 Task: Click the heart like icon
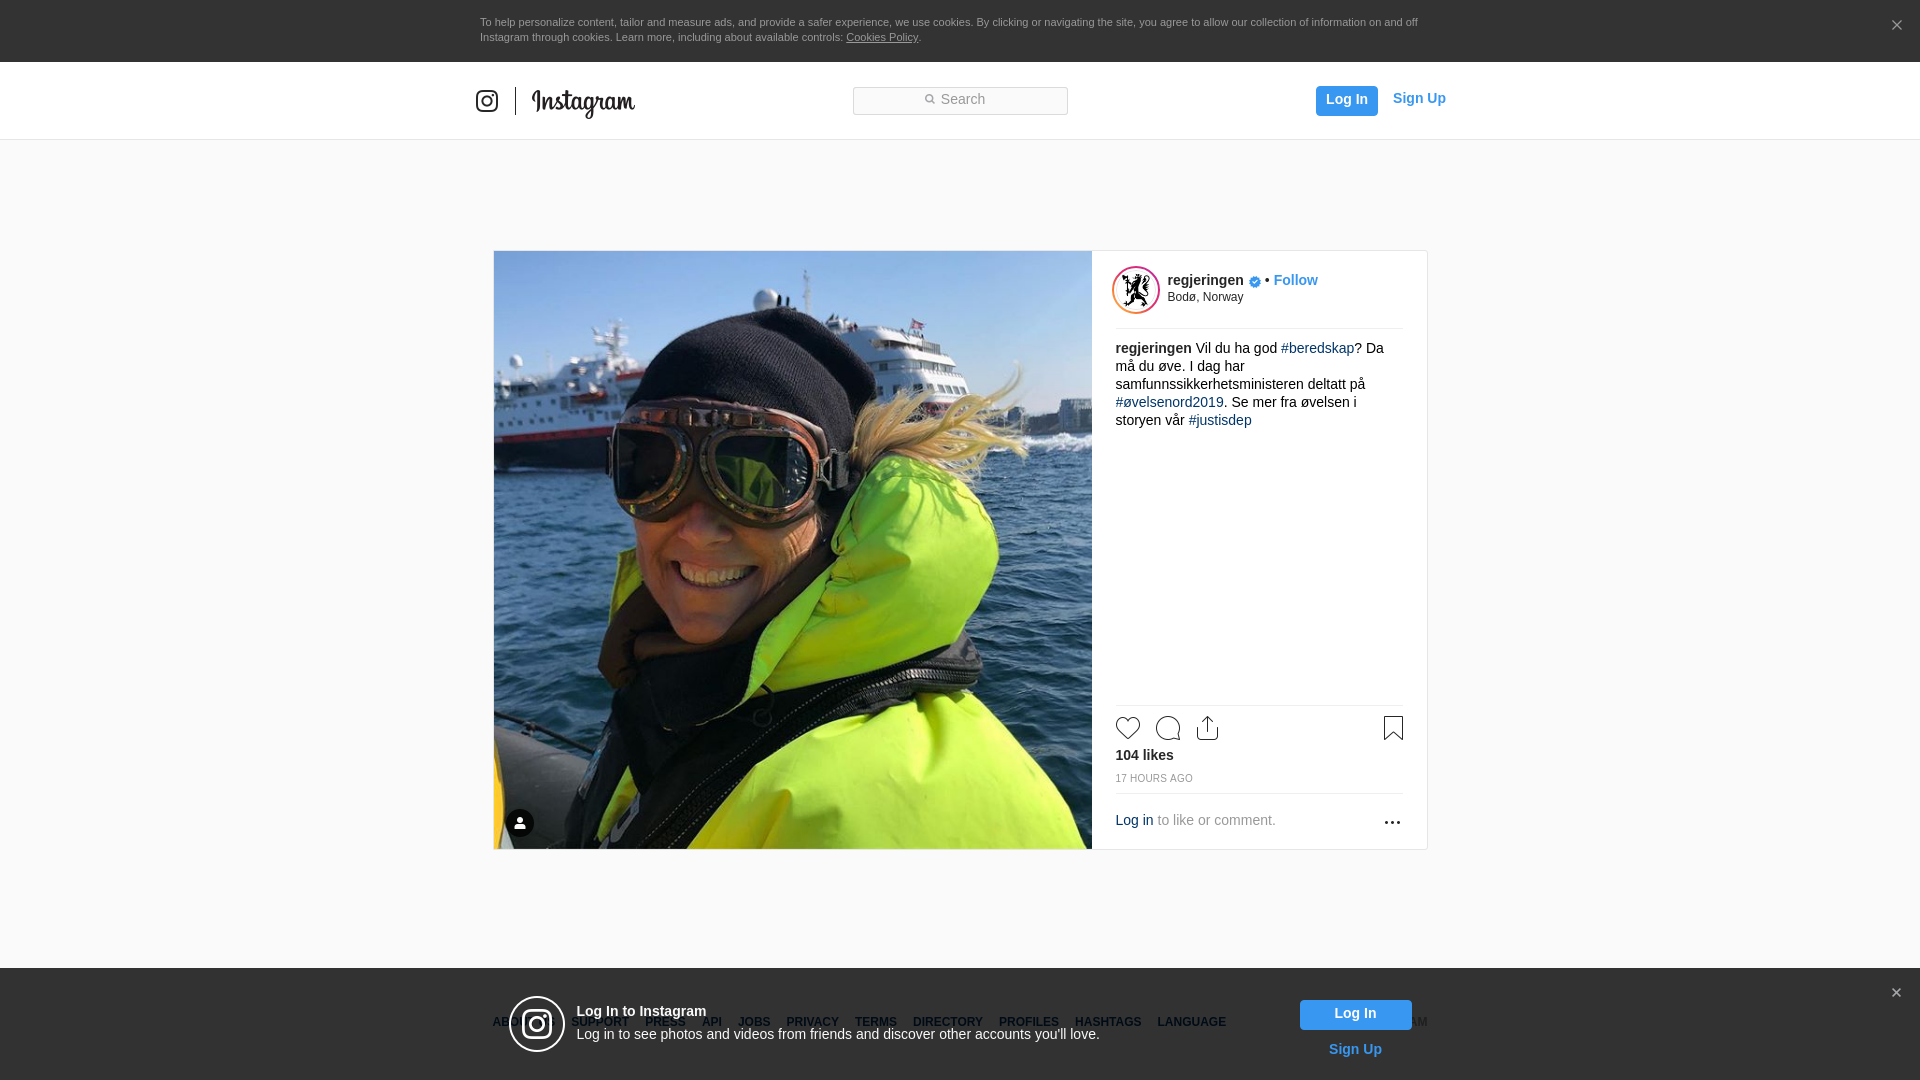coord(1128,728)
